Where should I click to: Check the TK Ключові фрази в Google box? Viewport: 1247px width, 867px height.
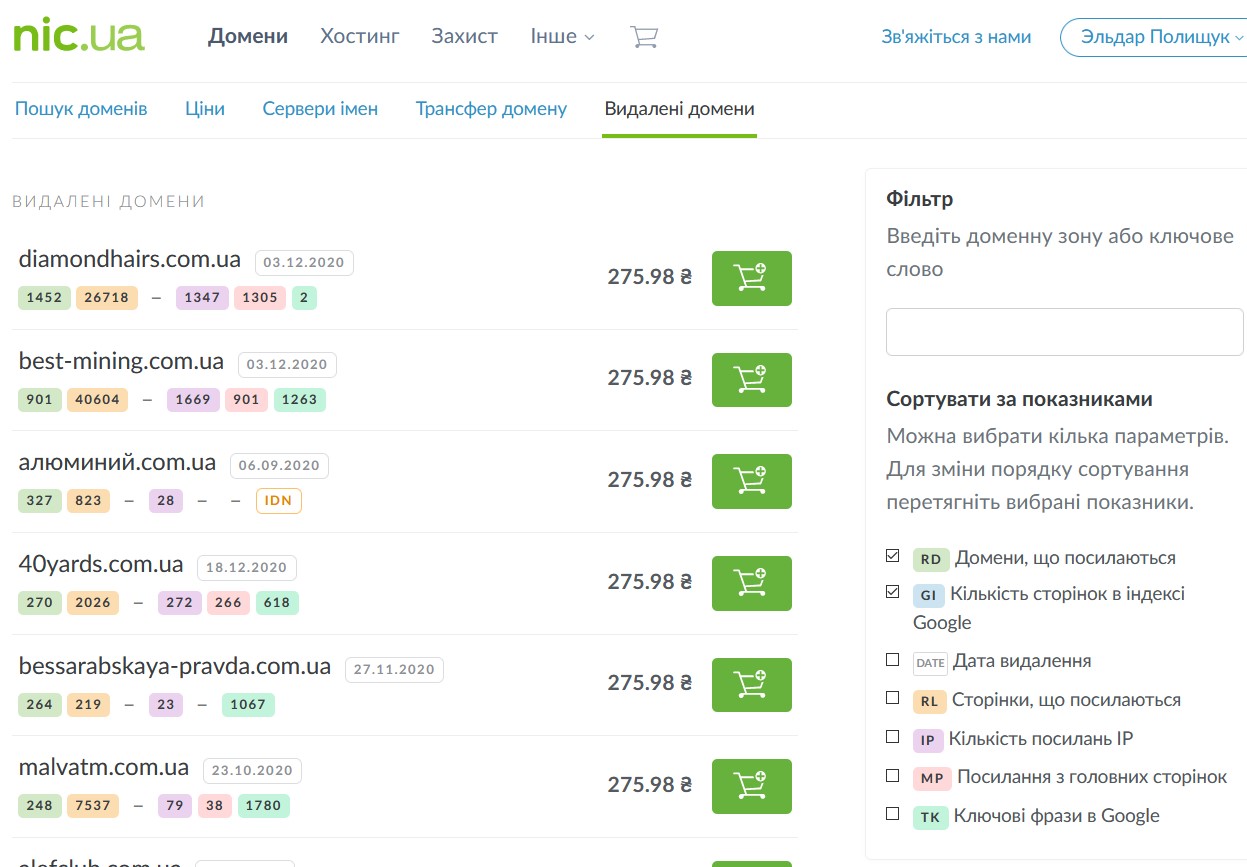[893, 814]
